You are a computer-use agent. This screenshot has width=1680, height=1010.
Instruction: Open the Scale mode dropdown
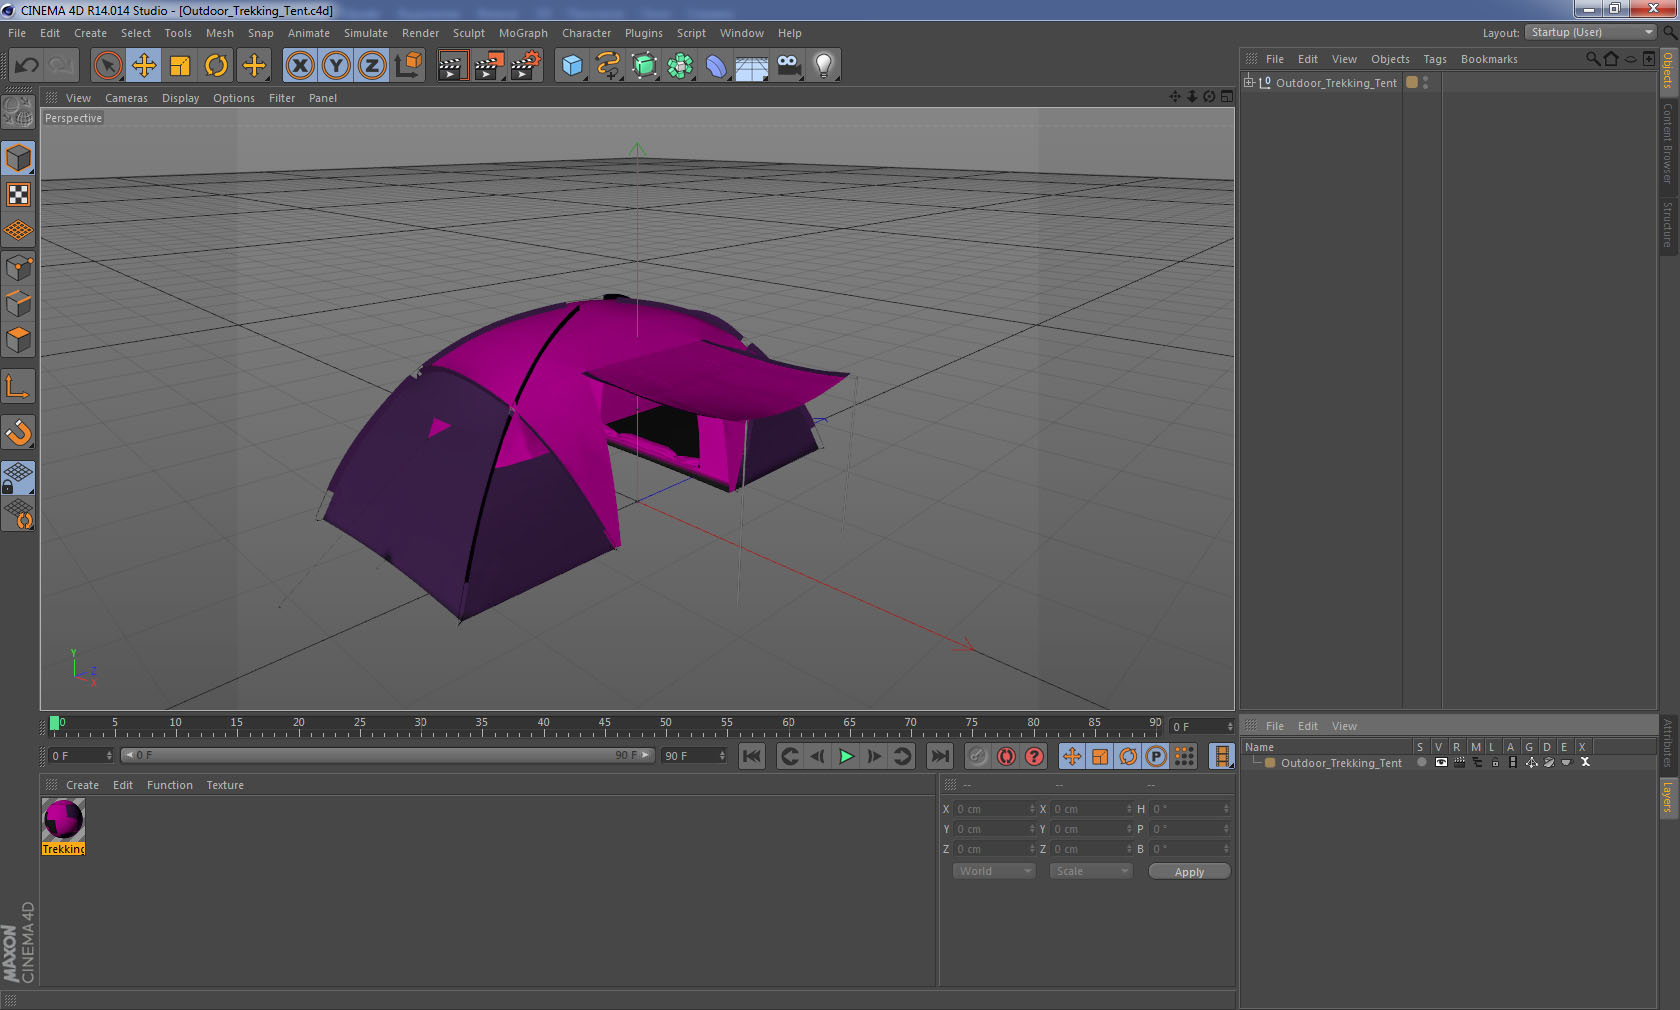[x=1090, y=871]
